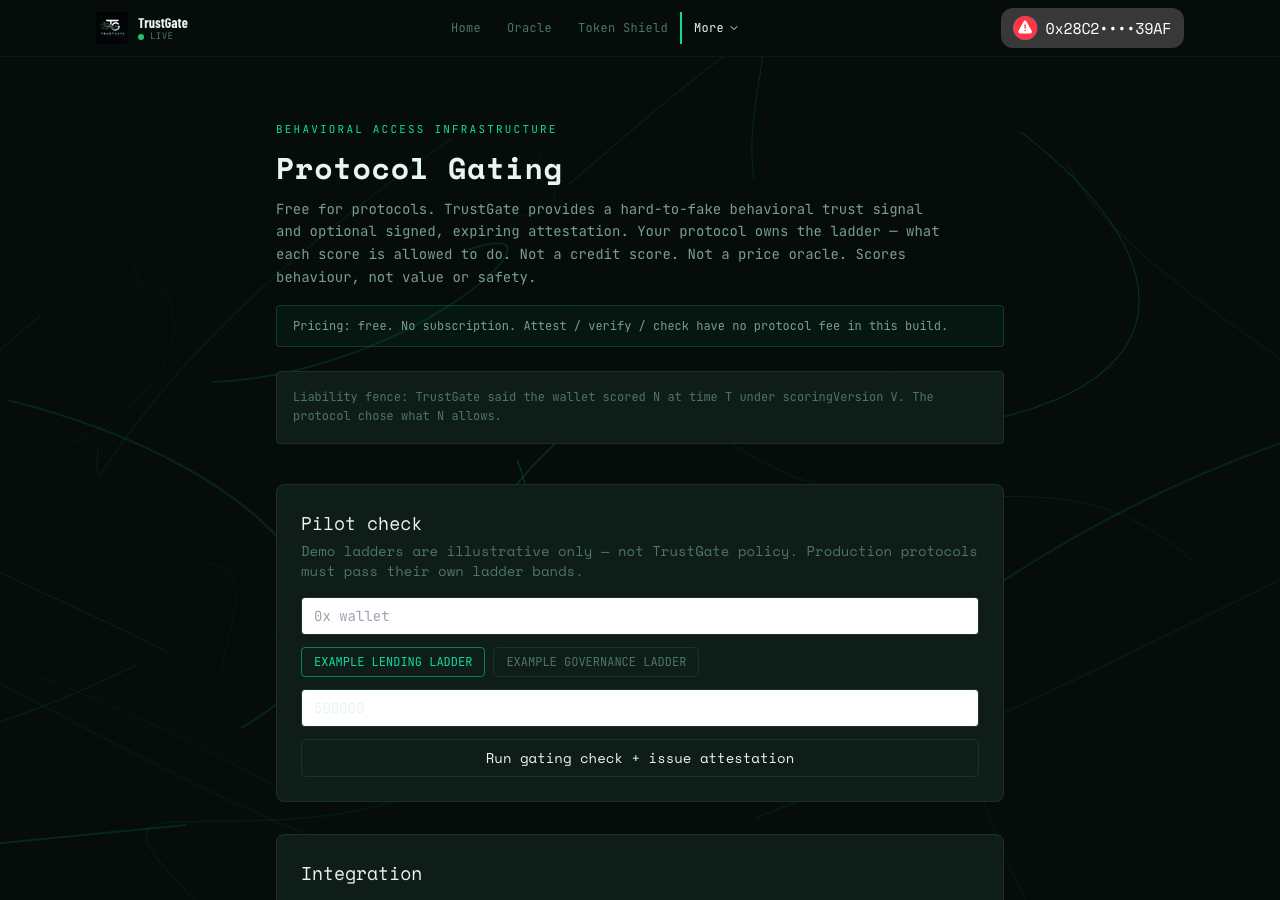The image size is (1280, 900).
Task: Click the TrustGate brand name text
Action: pos(163,23)
